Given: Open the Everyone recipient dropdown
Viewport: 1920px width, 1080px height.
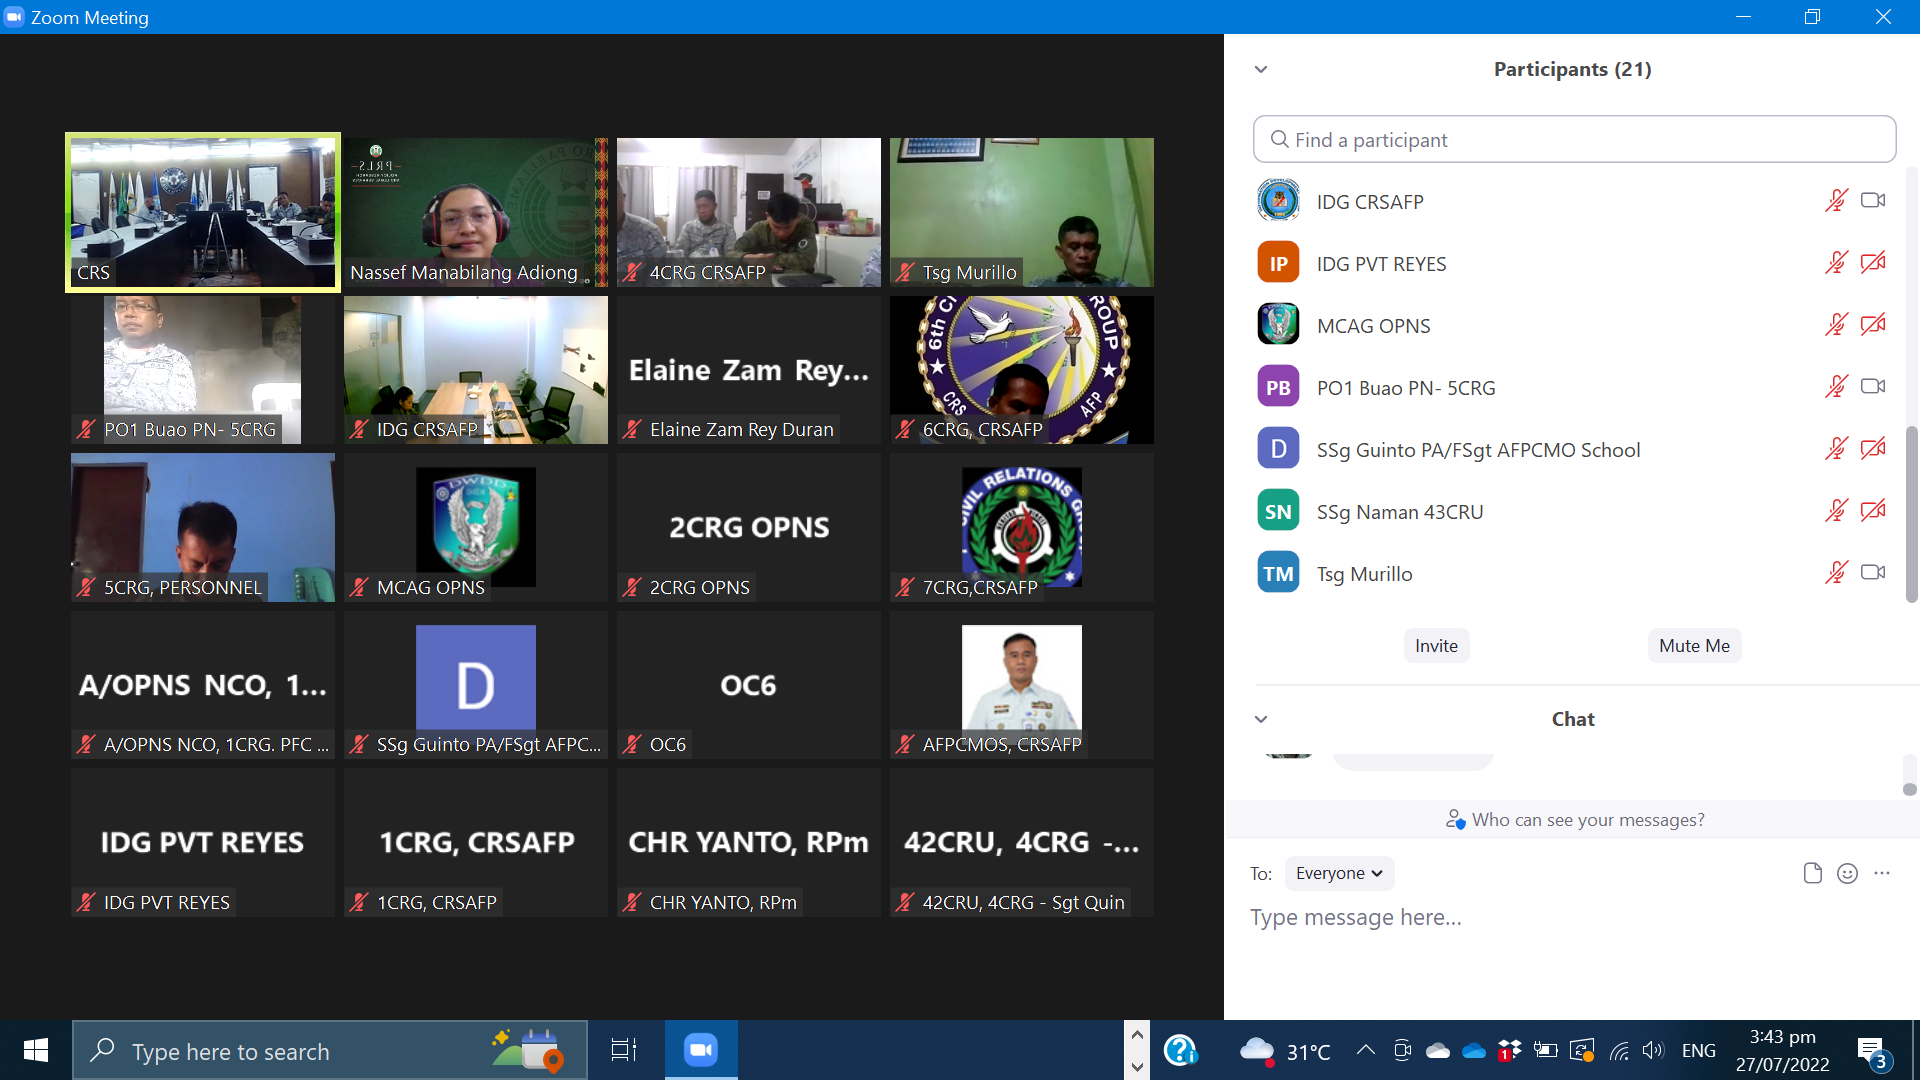Looking at the screenshot, I should [1339, 873].
